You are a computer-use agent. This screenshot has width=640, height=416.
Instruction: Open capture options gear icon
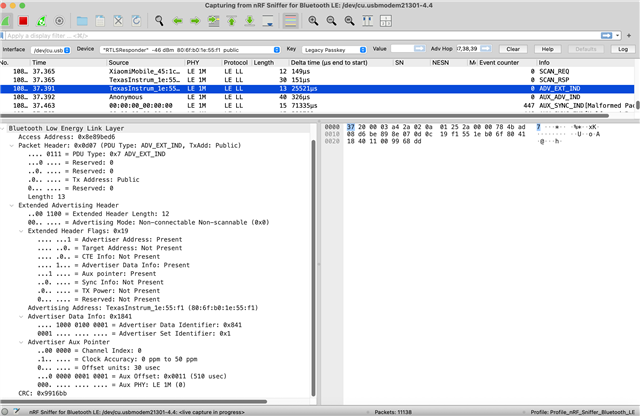(59, 20)
